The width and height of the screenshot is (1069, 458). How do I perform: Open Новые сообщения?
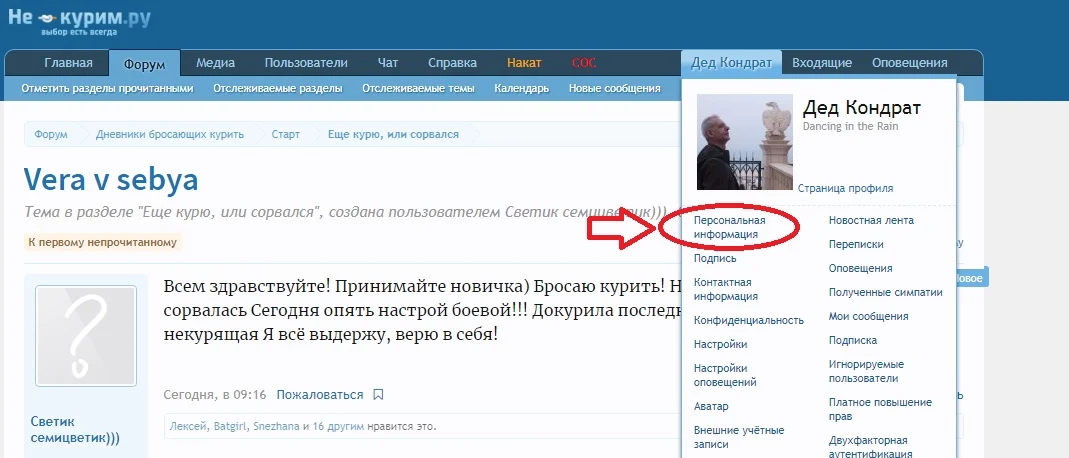coord(614,89)
